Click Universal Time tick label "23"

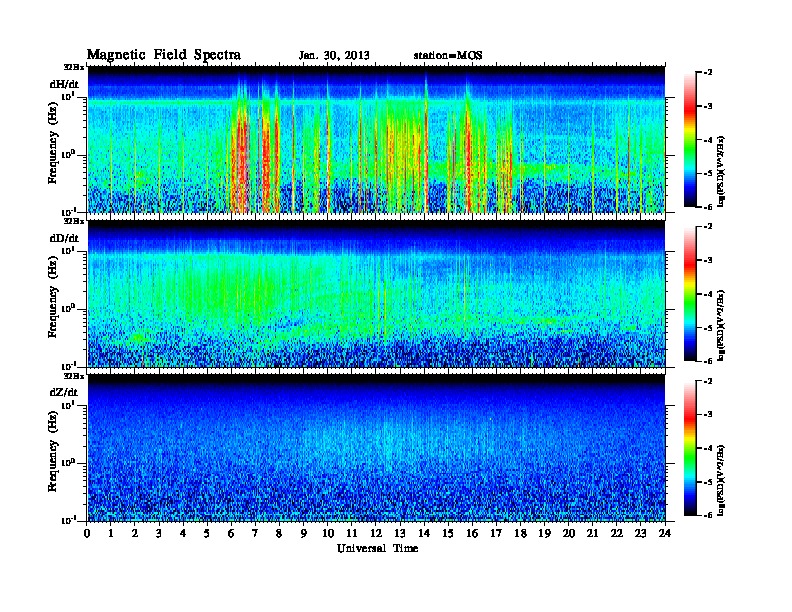[640, 534]
